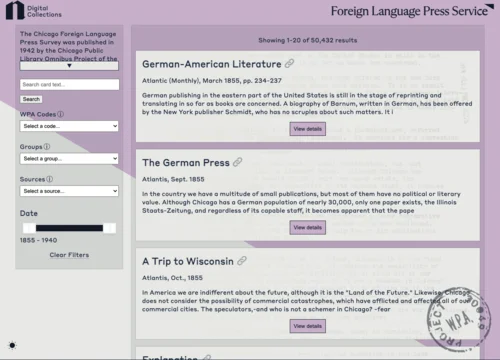Open the Select a code dropdown
This screenshot has height=360, width=500.
click(69, 126)
